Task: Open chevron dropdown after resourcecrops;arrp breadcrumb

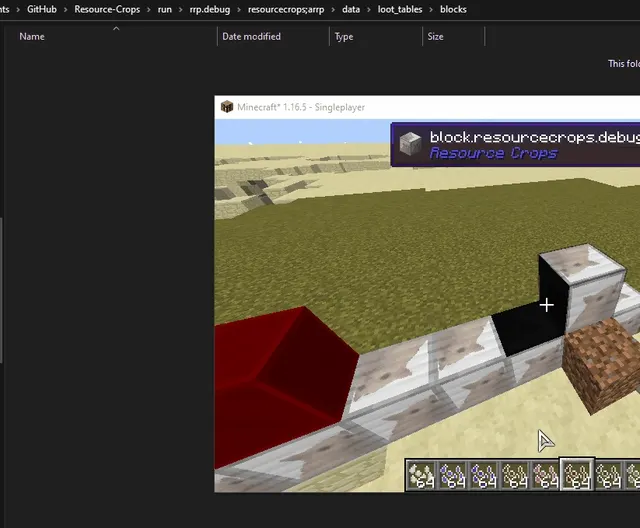Action: click(333, 9)
